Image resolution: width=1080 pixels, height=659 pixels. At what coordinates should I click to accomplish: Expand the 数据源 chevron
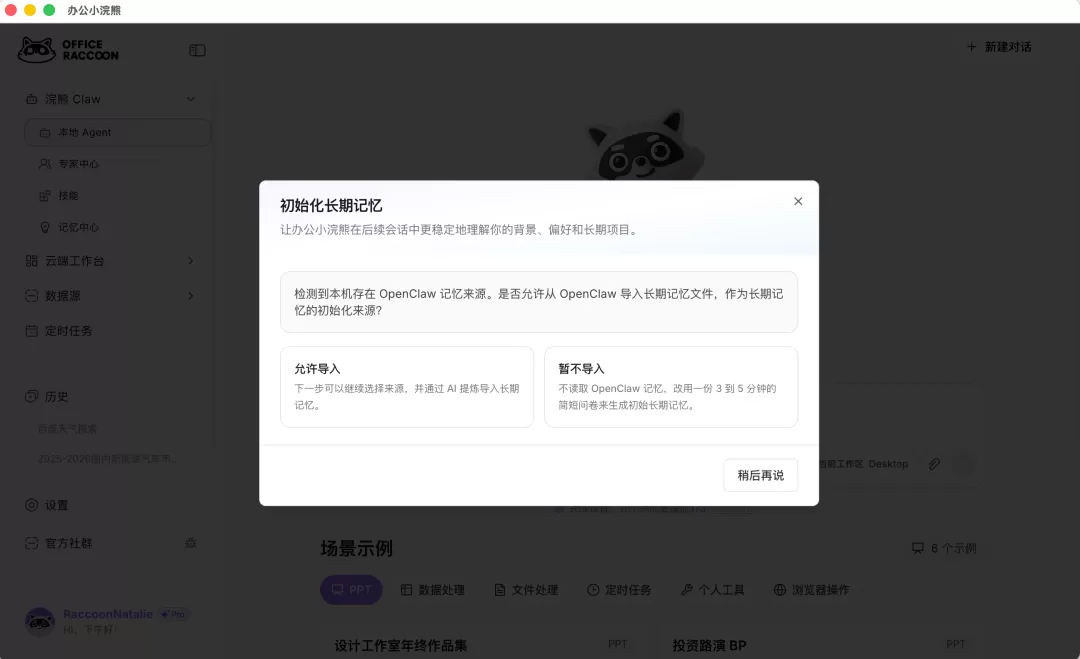pos(191,295)
